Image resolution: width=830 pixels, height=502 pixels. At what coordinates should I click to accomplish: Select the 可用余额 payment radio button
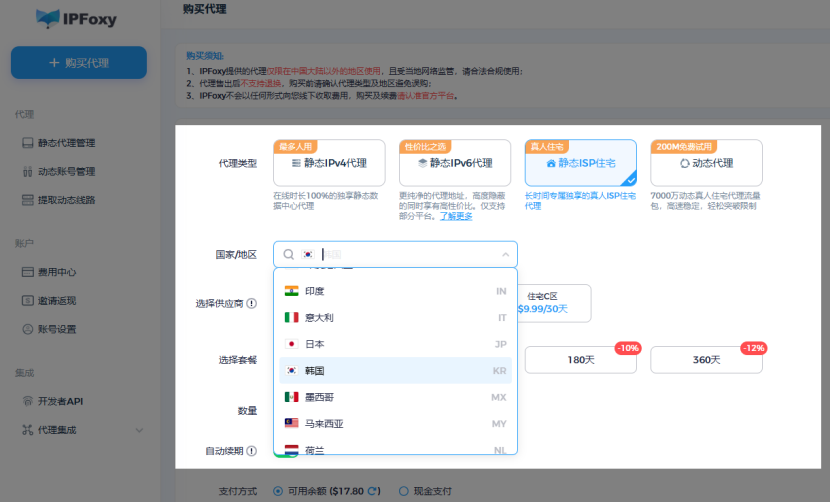[x=280, y=491]
